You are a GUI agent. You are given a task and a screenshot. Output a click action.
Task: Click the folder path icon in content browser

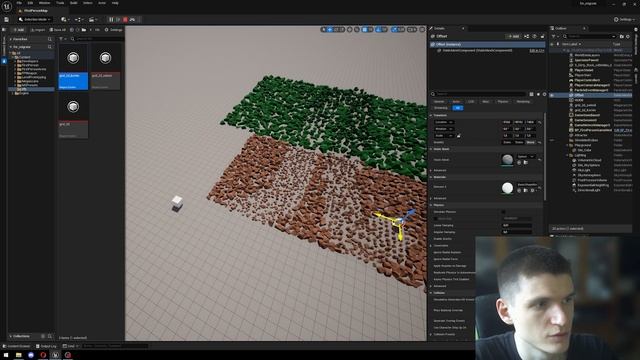(84, 30)
